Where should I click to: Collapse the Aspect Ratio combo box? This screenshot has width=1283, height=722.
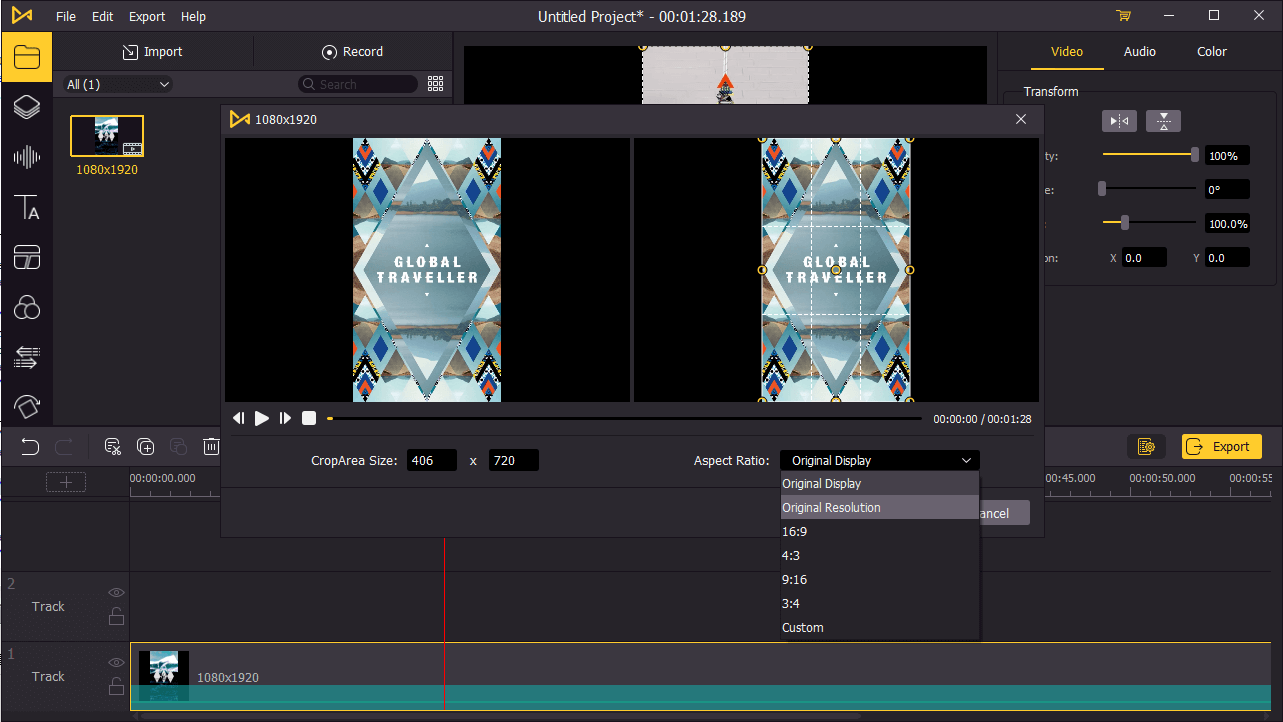pos(880,460)
